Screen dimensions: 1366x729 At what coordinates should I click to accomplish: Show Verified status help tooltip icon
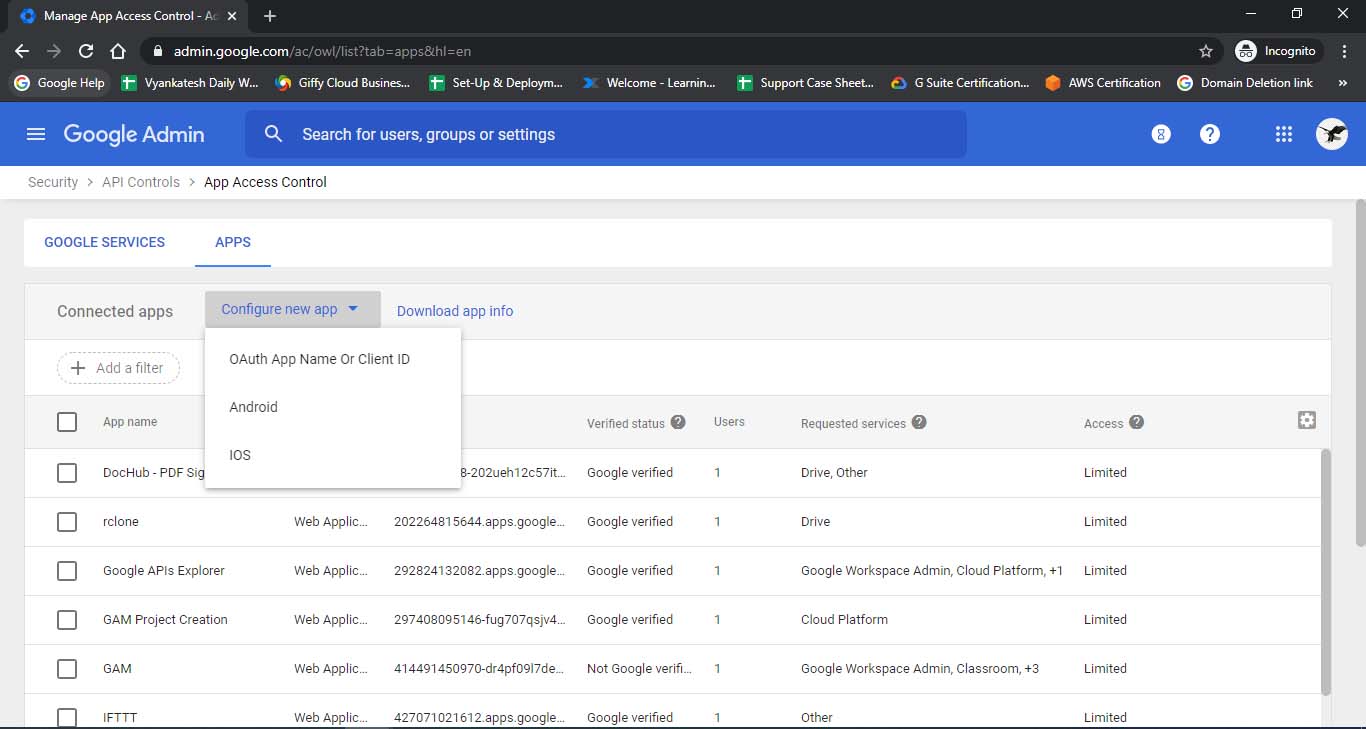(x=678, y=422)
